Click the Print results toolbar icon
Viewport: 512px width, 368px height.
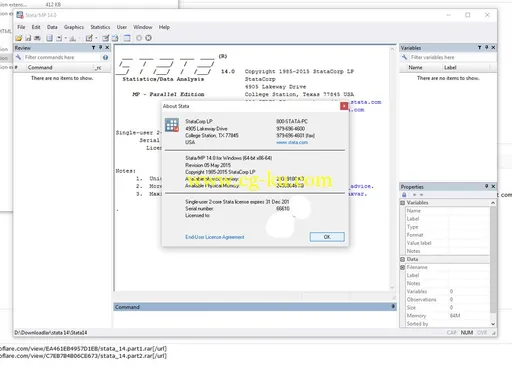[x=37, y=38]
